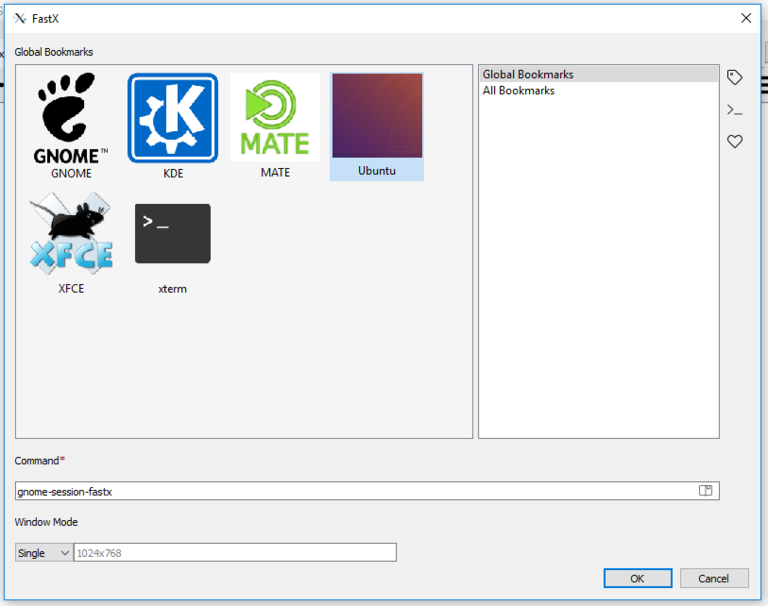
Task: Click the browse icon in Command field
Action: (705, 491)
